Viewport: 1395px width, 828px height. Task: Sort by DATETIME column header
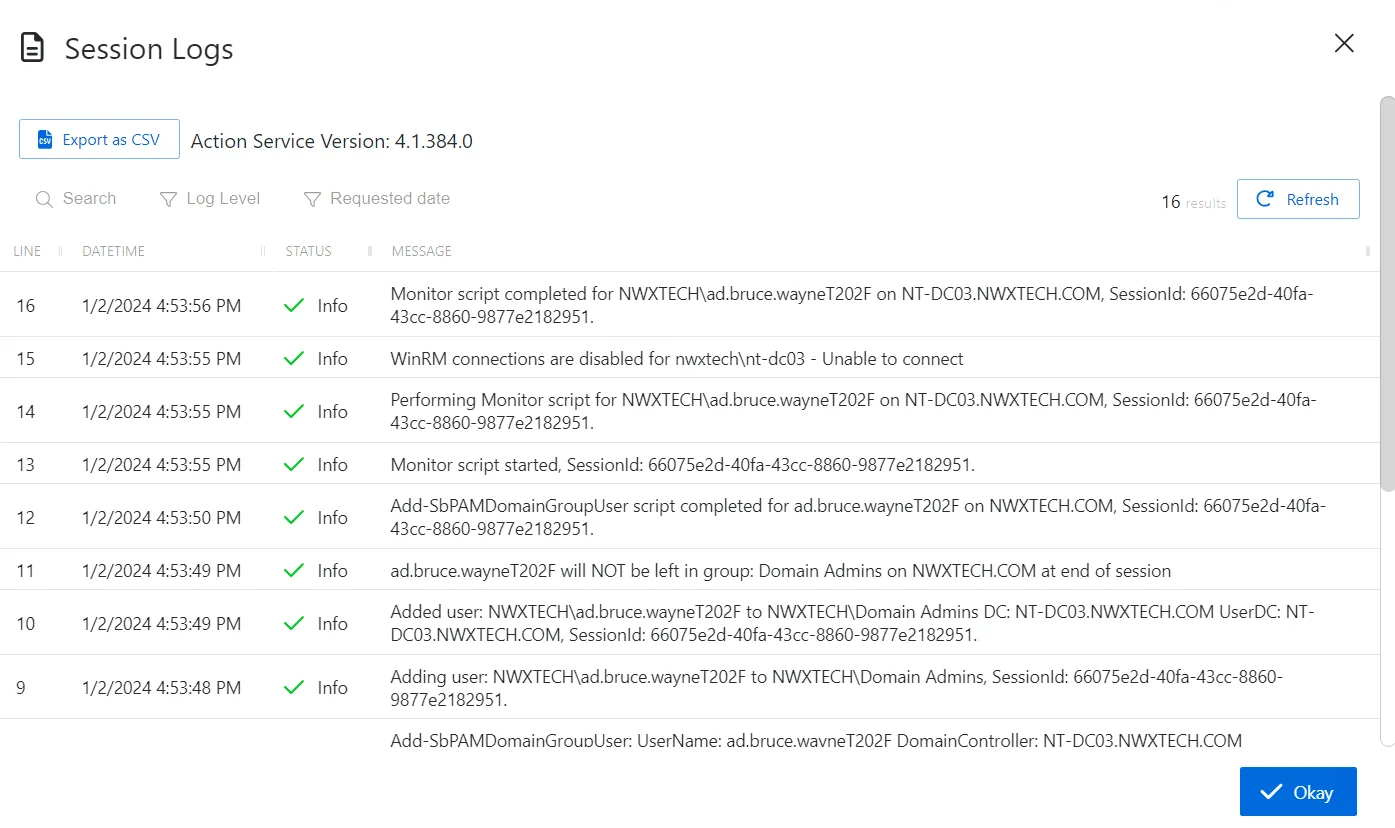pos(113,251)
